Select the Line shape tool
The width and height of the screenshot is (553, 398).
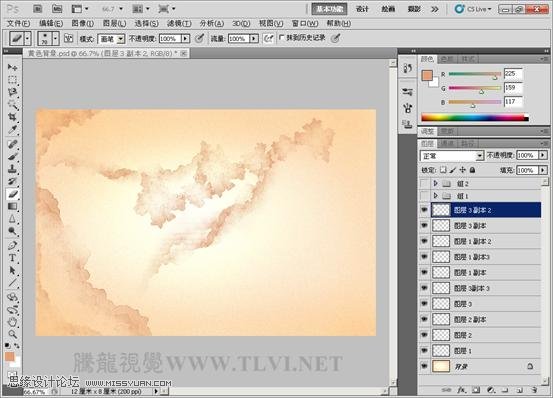13,283
